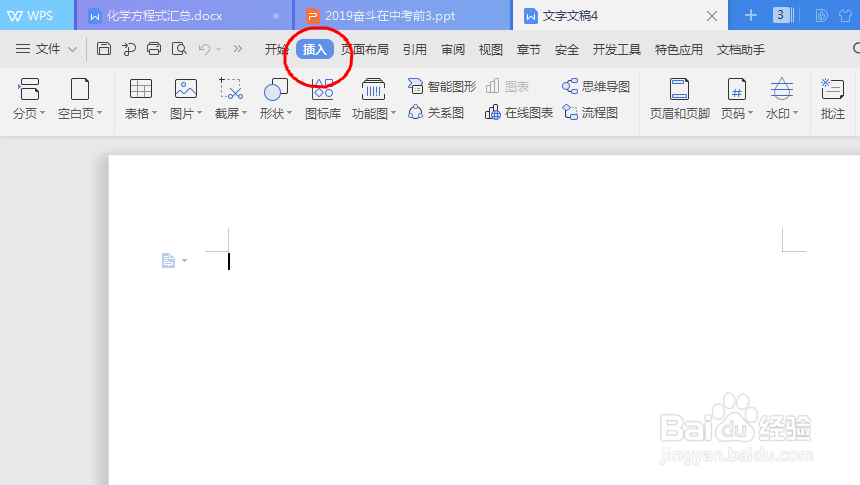Expand the 页码 dropdown arrow

[750, 113]
